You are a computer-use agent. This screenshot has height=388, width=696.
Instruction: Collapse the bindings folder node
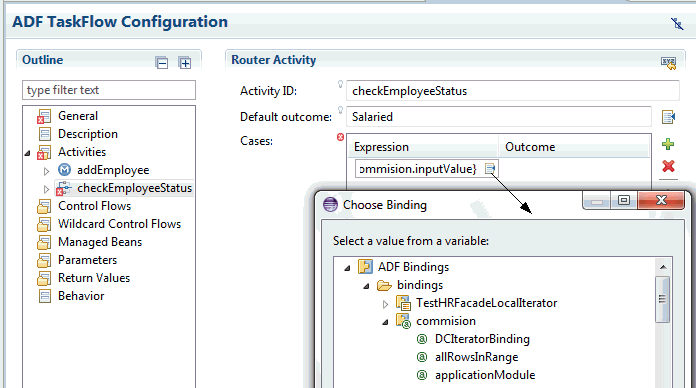pyautogui.click(x=367, y=286)
